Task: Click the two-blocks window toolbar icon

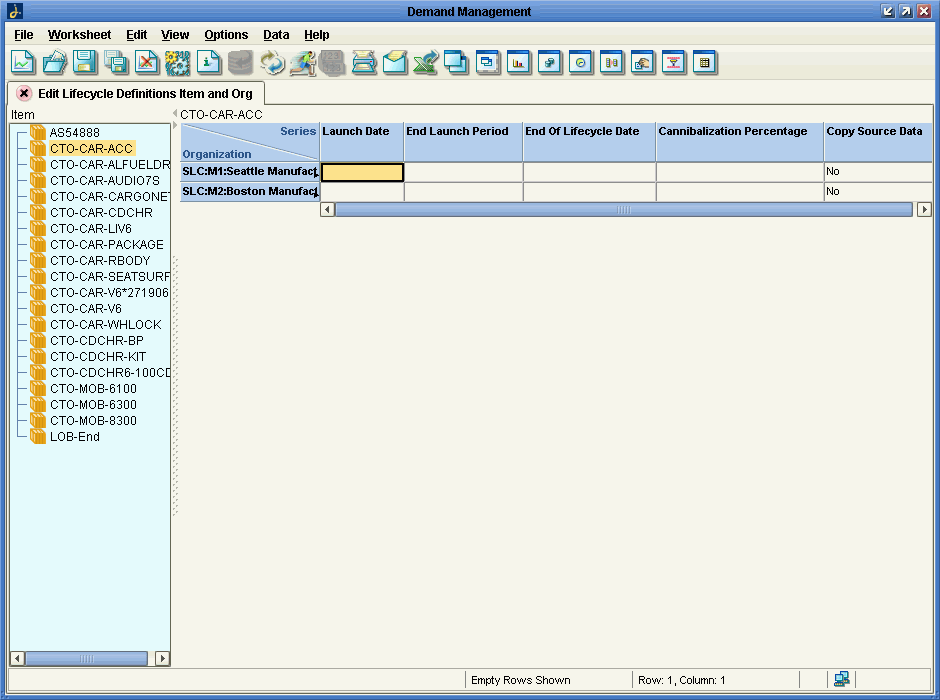Action: pos(550,62)
